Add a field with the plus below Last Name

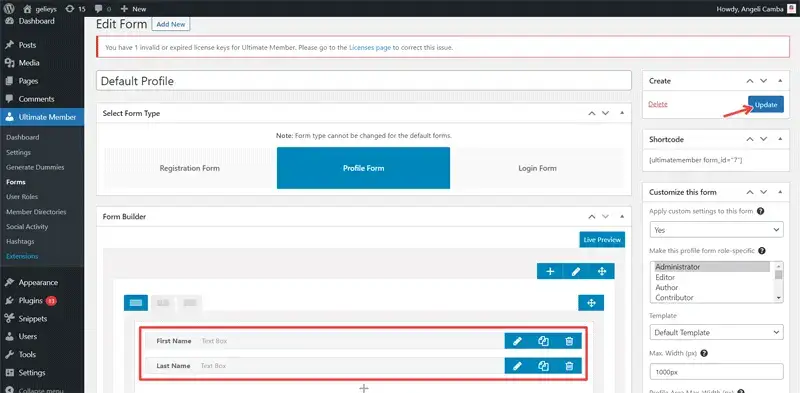pos(364,388)
